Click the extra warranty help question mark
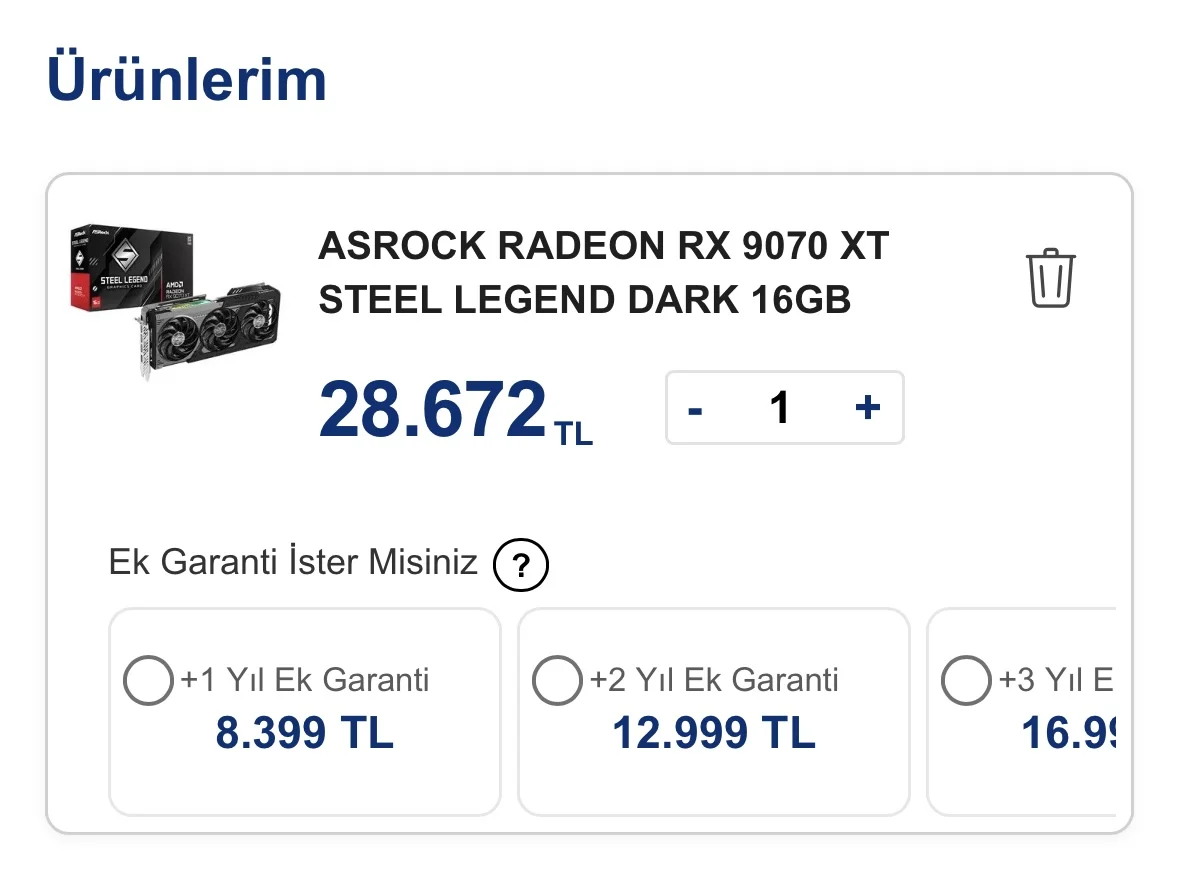 (520, 566)
